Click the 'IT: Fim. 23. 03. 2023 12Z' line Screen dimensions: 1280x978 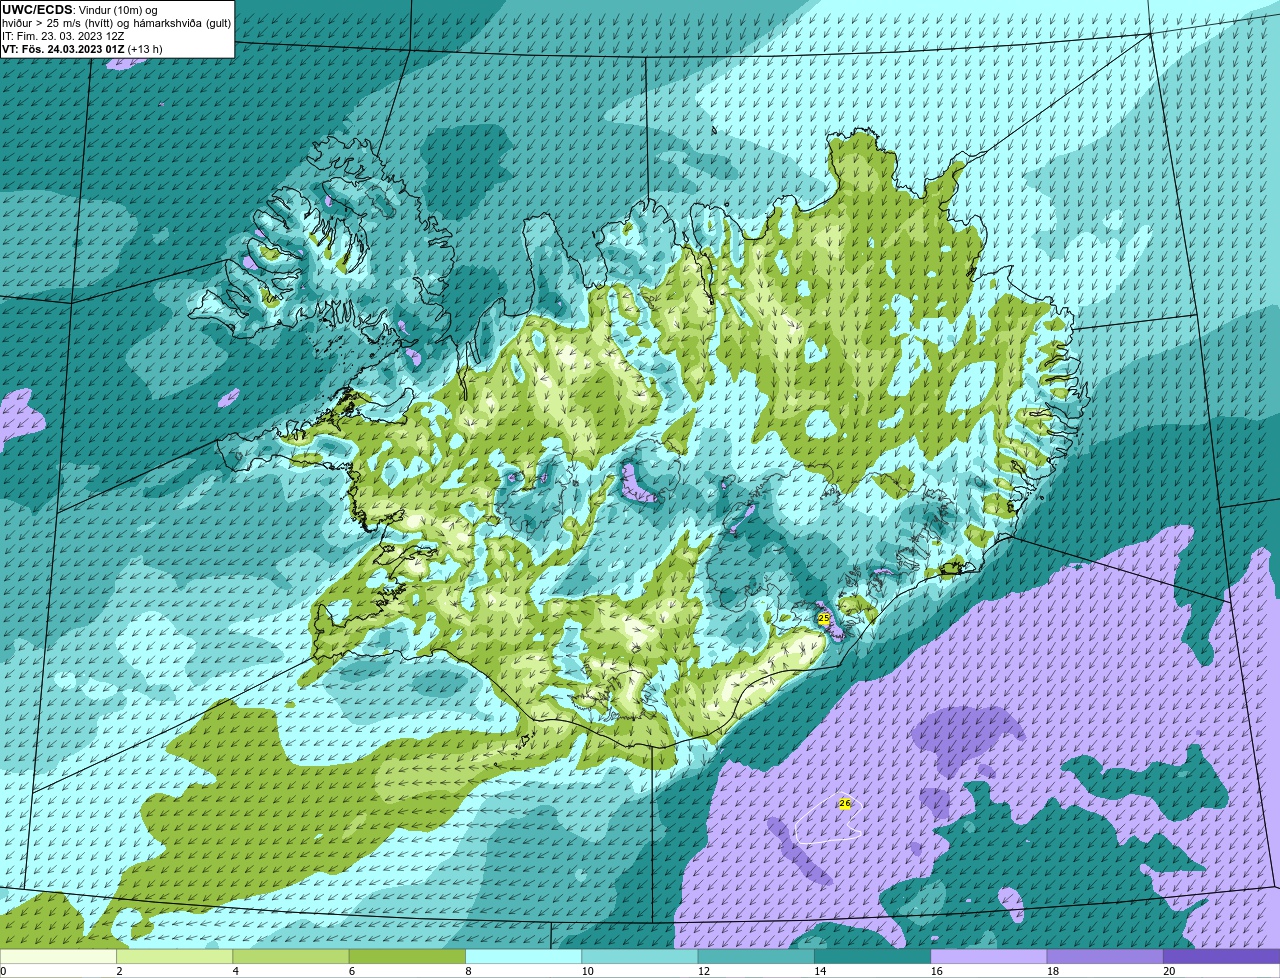[x=64, y=36]
